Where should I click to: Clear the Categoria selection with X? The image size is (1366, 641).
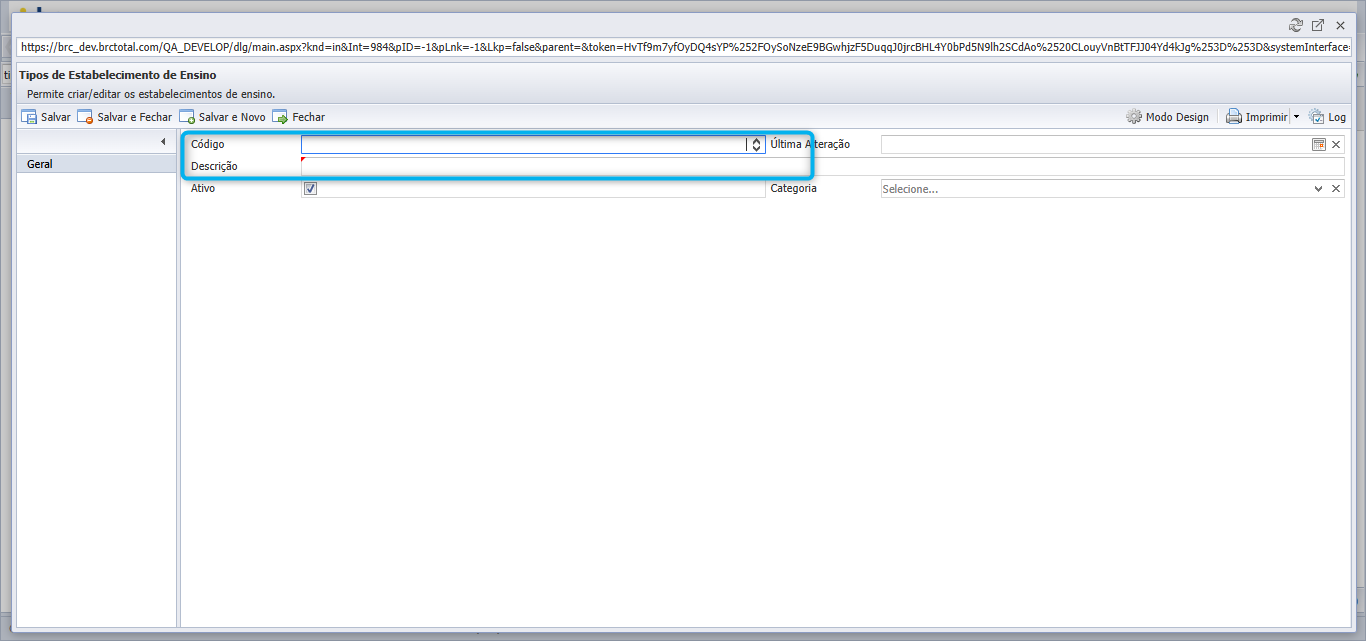tap(1336, 188)
